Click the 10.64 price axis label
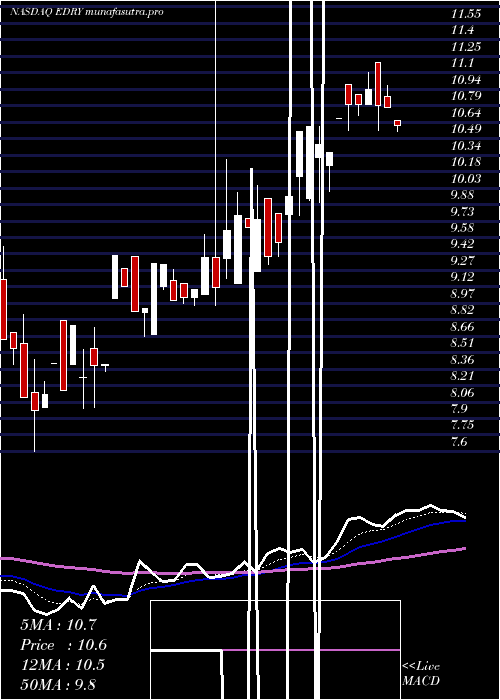 coord(465,113)
